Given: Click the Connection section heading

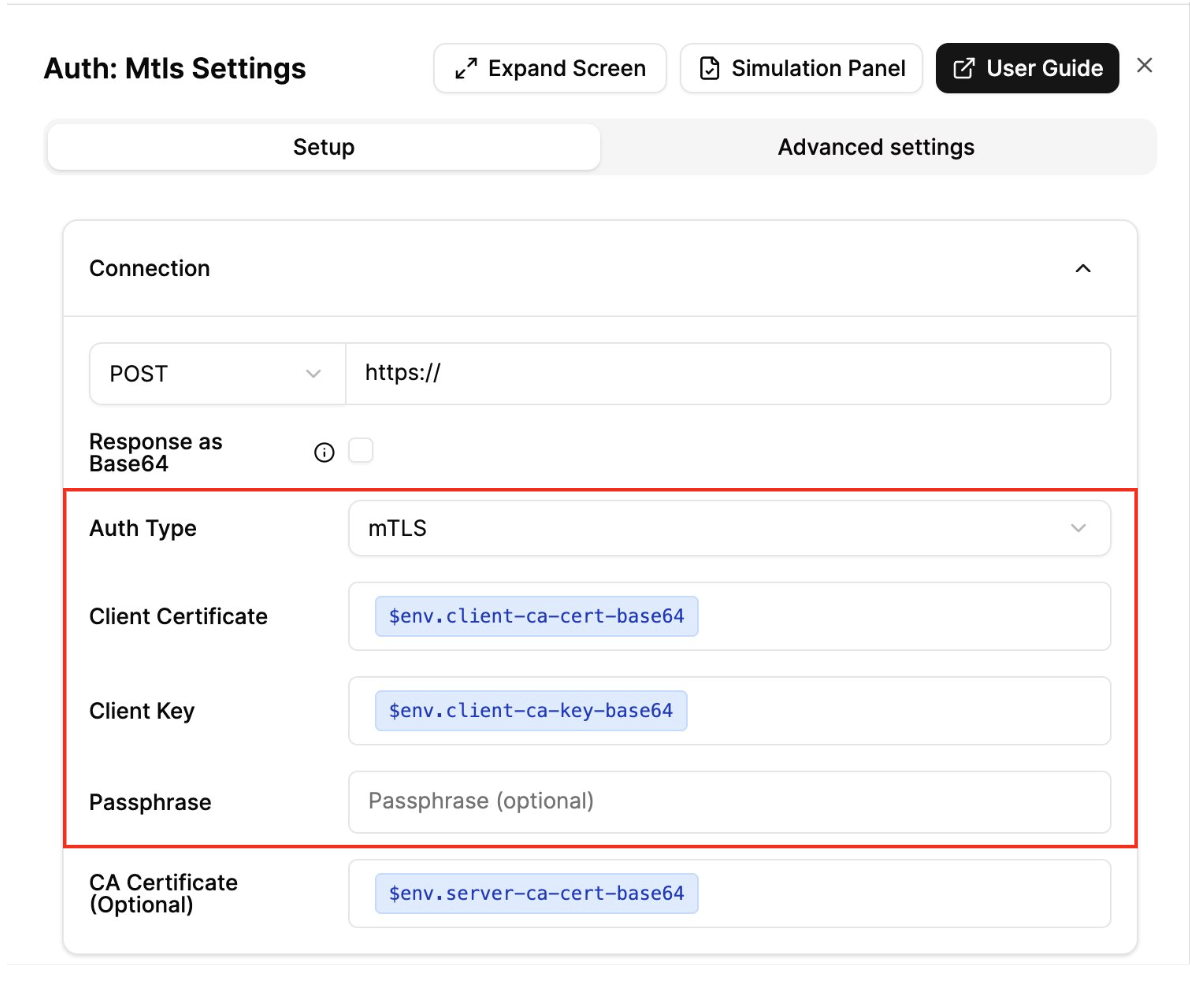Looking at the screenshot, I should (150, 269).
